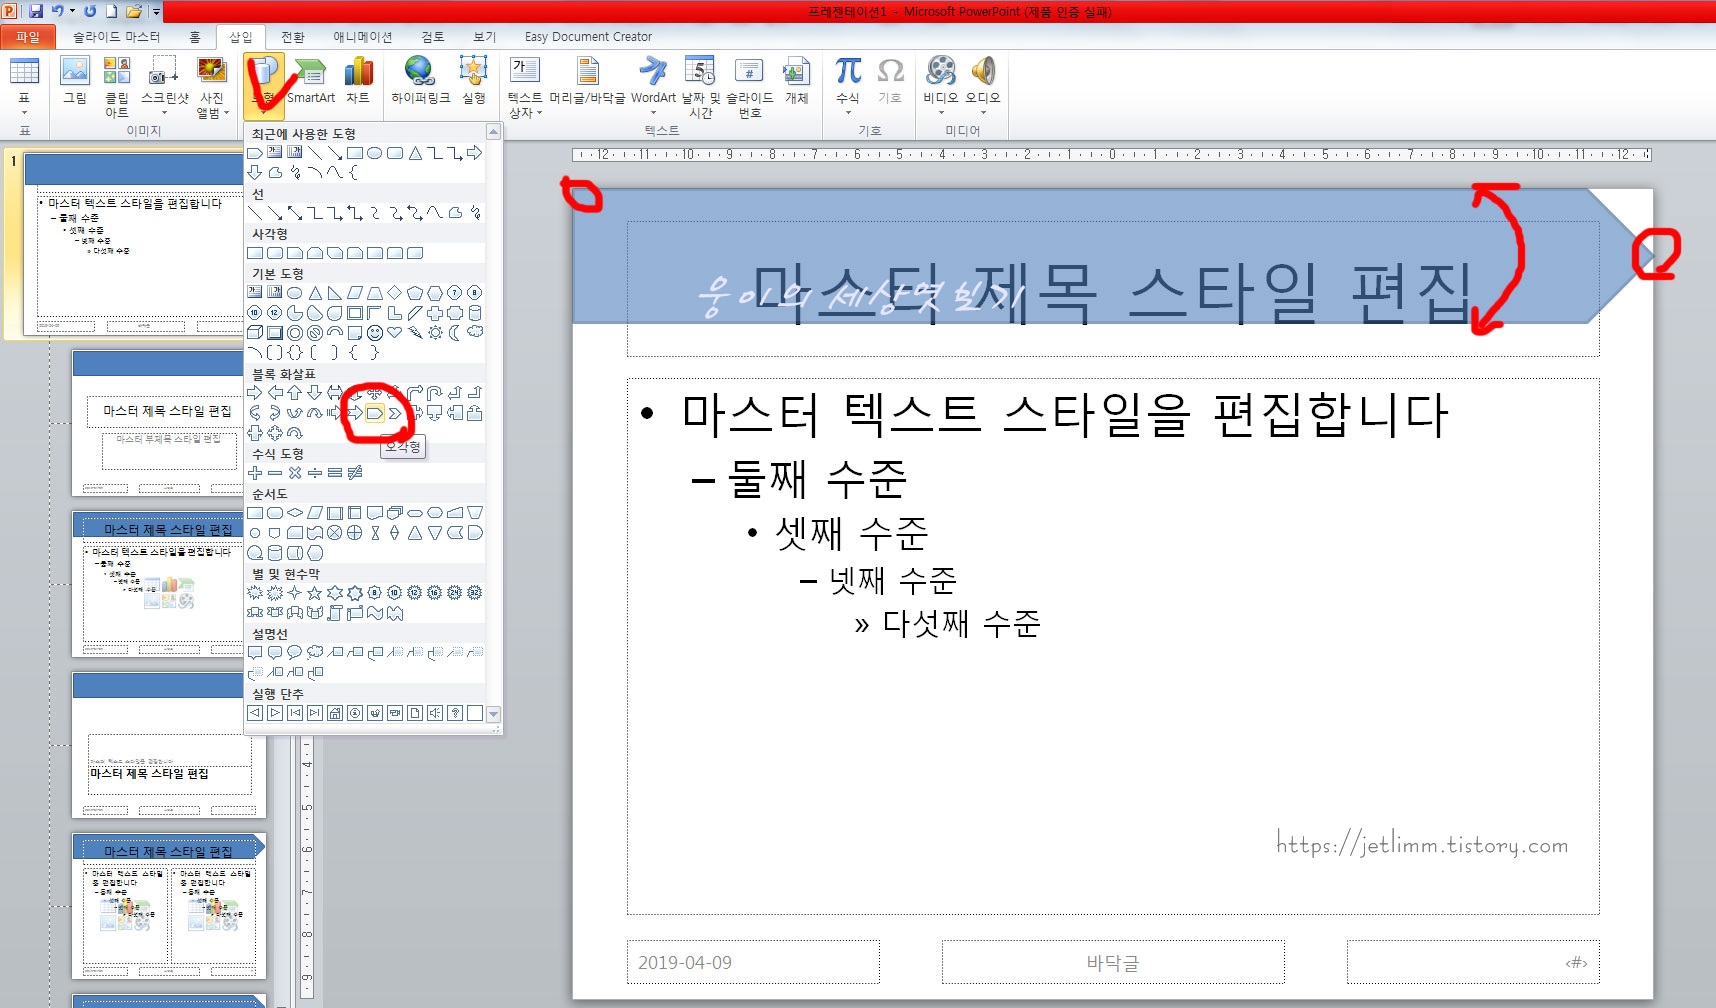Open Customize Quick Access Toolbar dropdown
Image resolution: width=1716 pixels, height=1008 pixels.
[x=156, y=12]
